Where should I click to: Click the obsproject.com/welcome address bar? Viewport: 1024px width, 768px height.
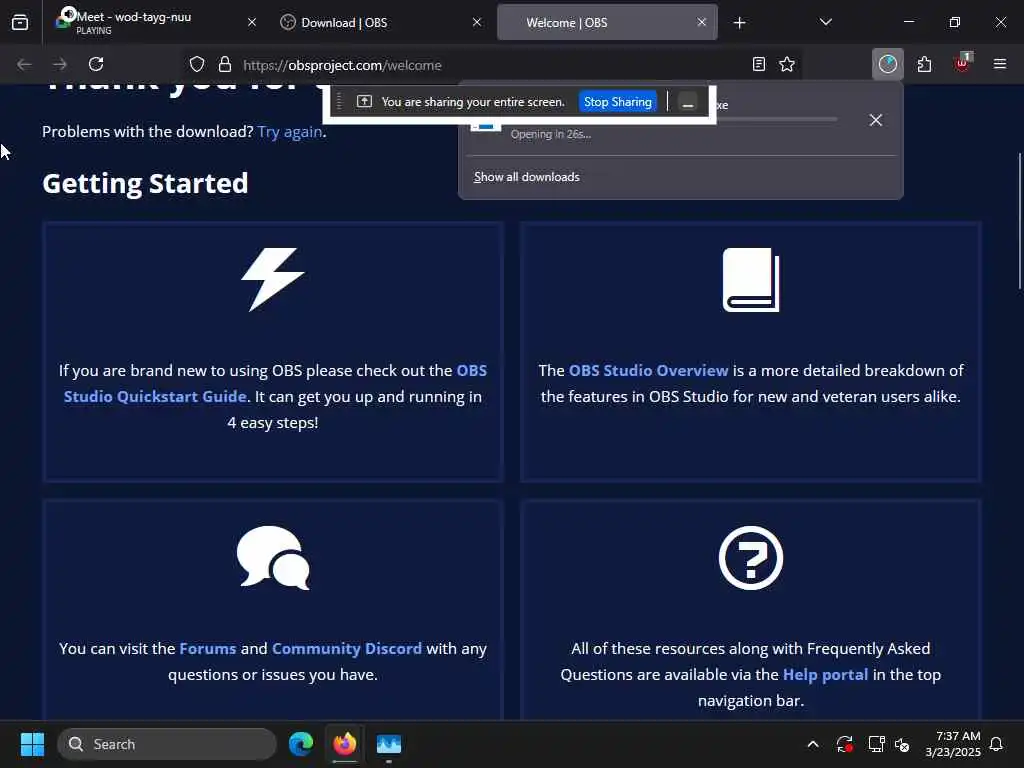point(493,65)
